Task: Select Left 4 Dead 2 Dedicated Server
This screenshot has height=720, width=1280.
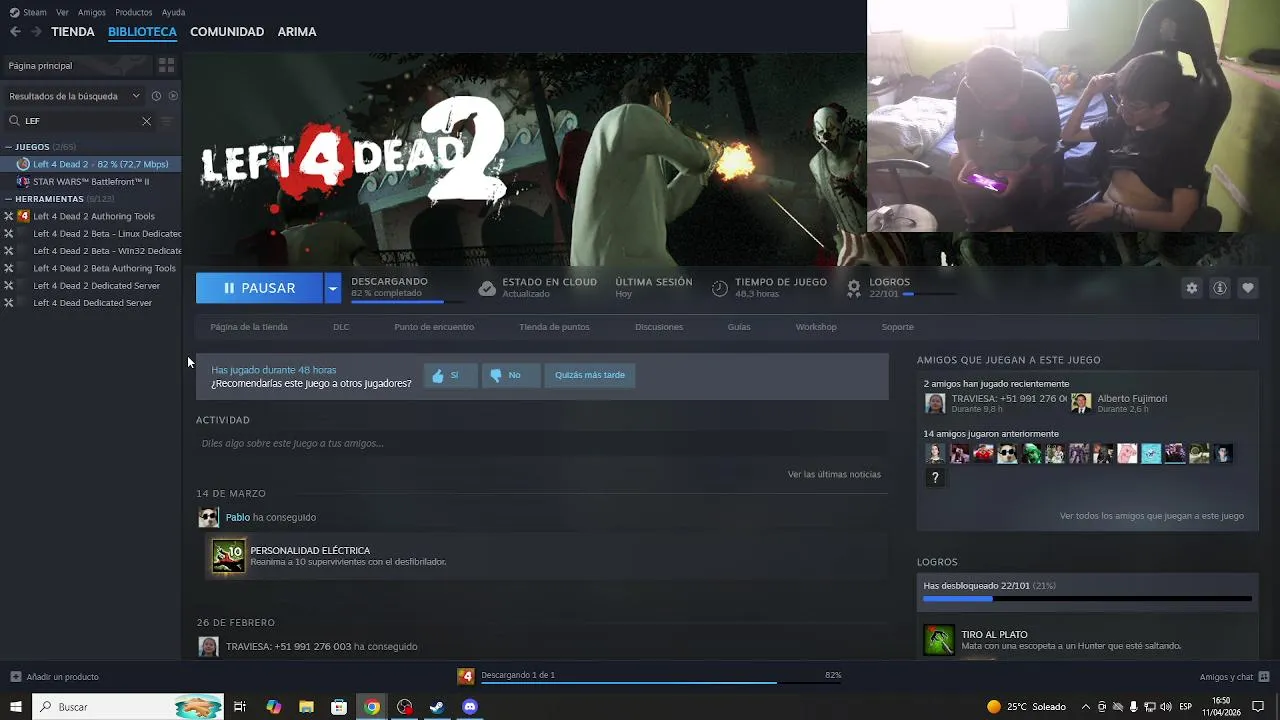Action: 91,286
